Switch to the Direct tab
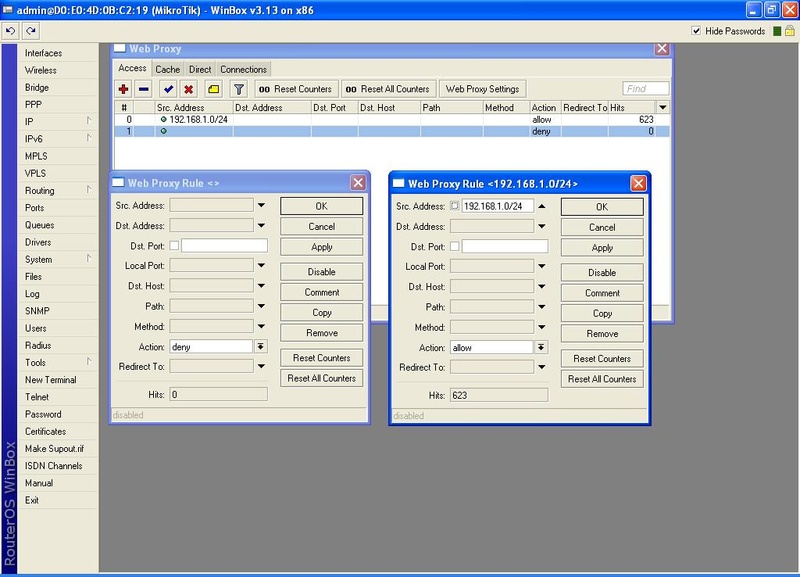 point(200,69)
